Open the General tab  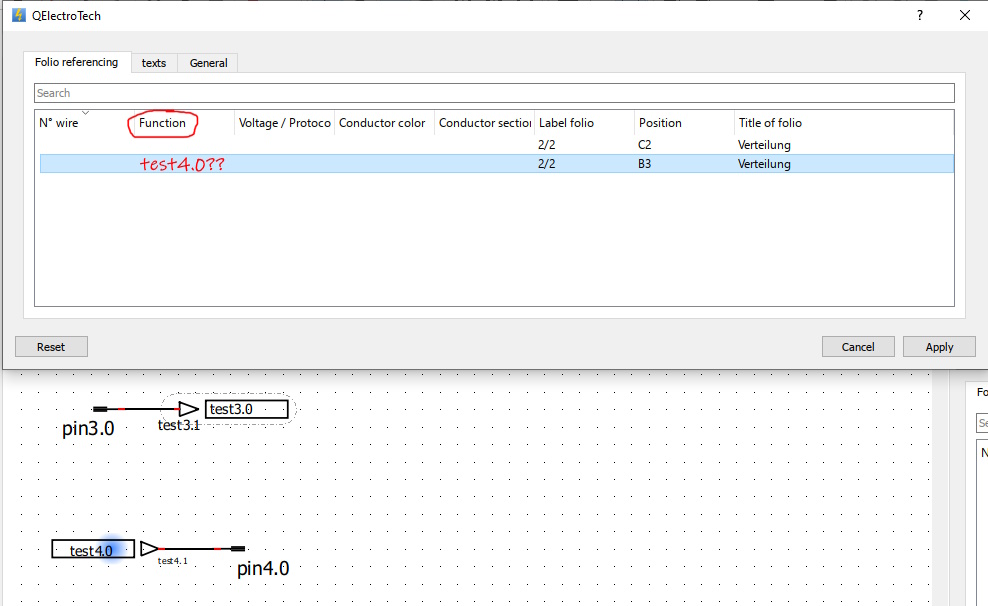coord(209,63)
